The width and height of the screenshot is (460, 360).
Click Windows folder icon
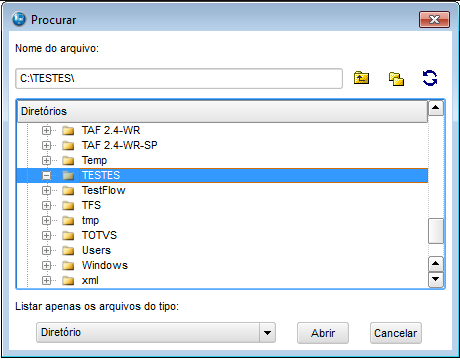(68, 265)
